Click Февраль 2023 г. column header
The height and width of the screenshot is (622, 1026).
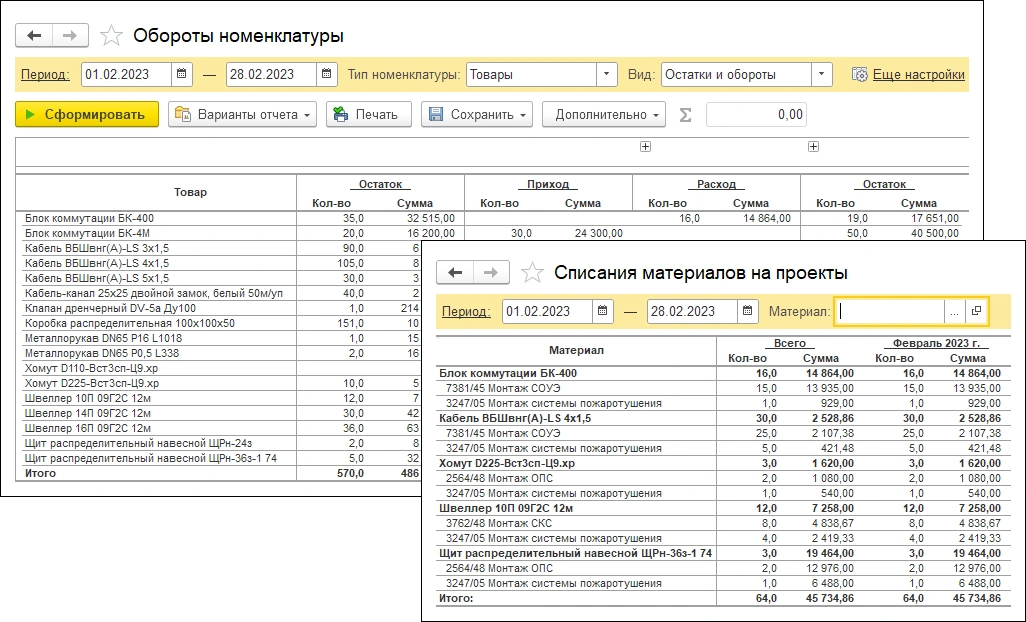click(936, 343)
